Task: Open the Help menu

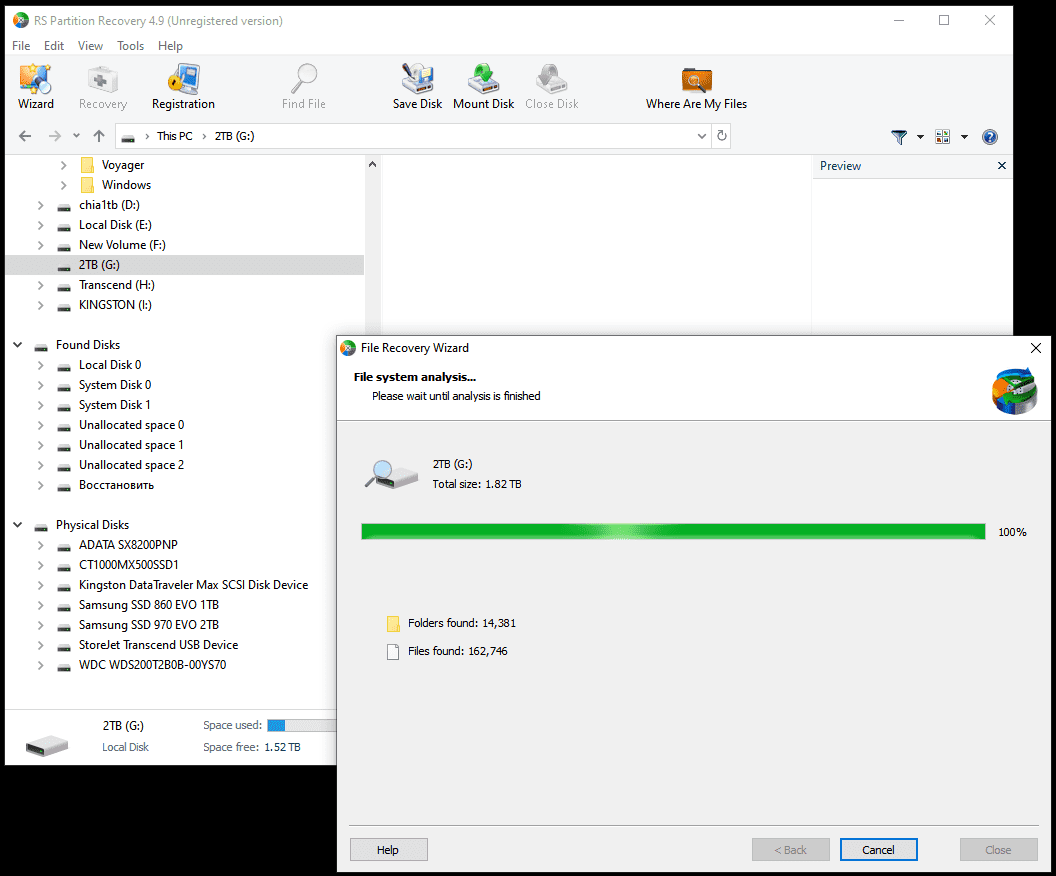Action: (x=170, y=46)
